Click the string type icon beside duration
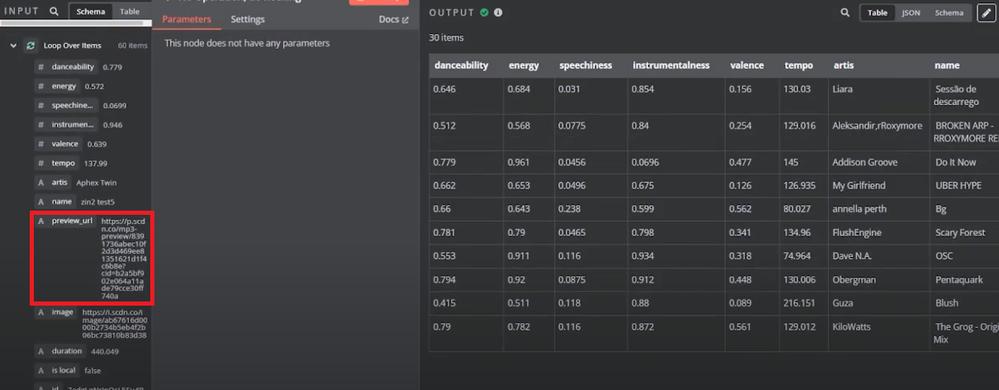Screen dimensions: 999x390 (41, 351)
